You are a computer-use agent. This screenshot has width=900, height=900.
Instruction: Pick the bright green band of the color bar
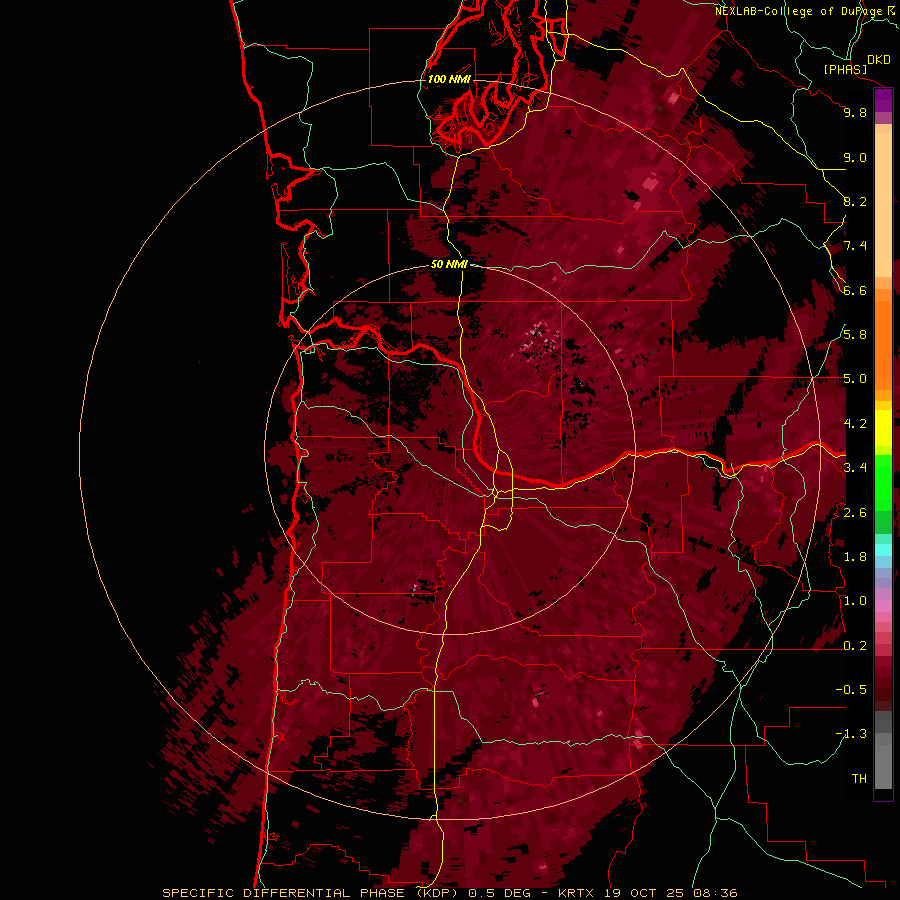pos(883,482)
